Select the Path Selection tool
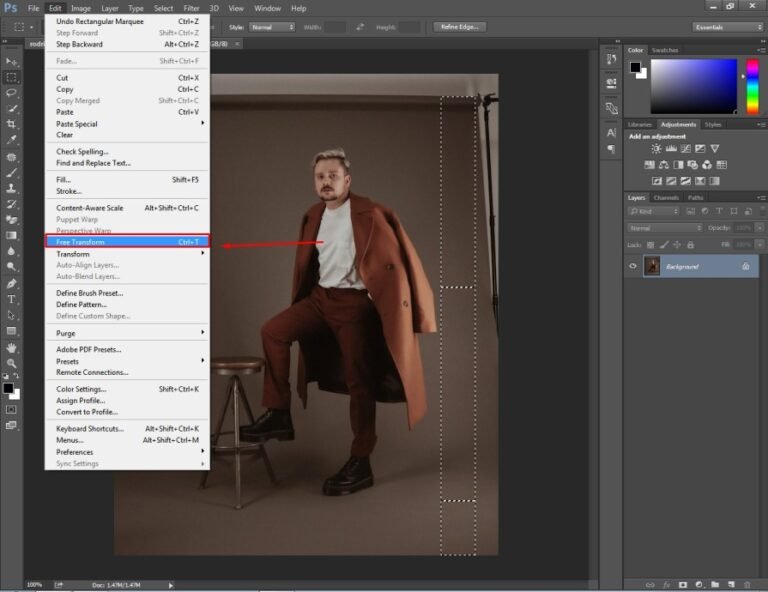768x592 pixels. tap(11, 315)
